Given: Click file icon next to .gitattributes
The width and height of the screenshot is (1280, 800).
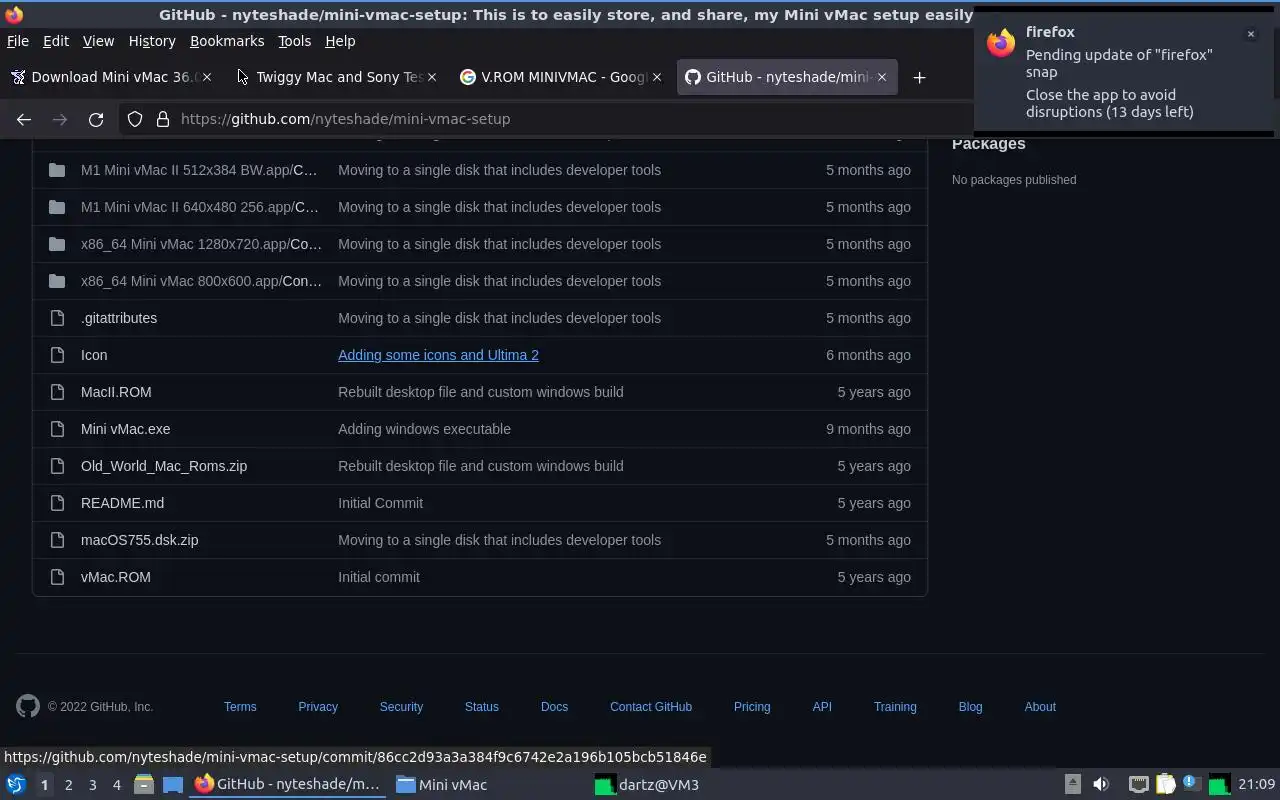Looking at the screenshot, I should (x=57, y=318).
